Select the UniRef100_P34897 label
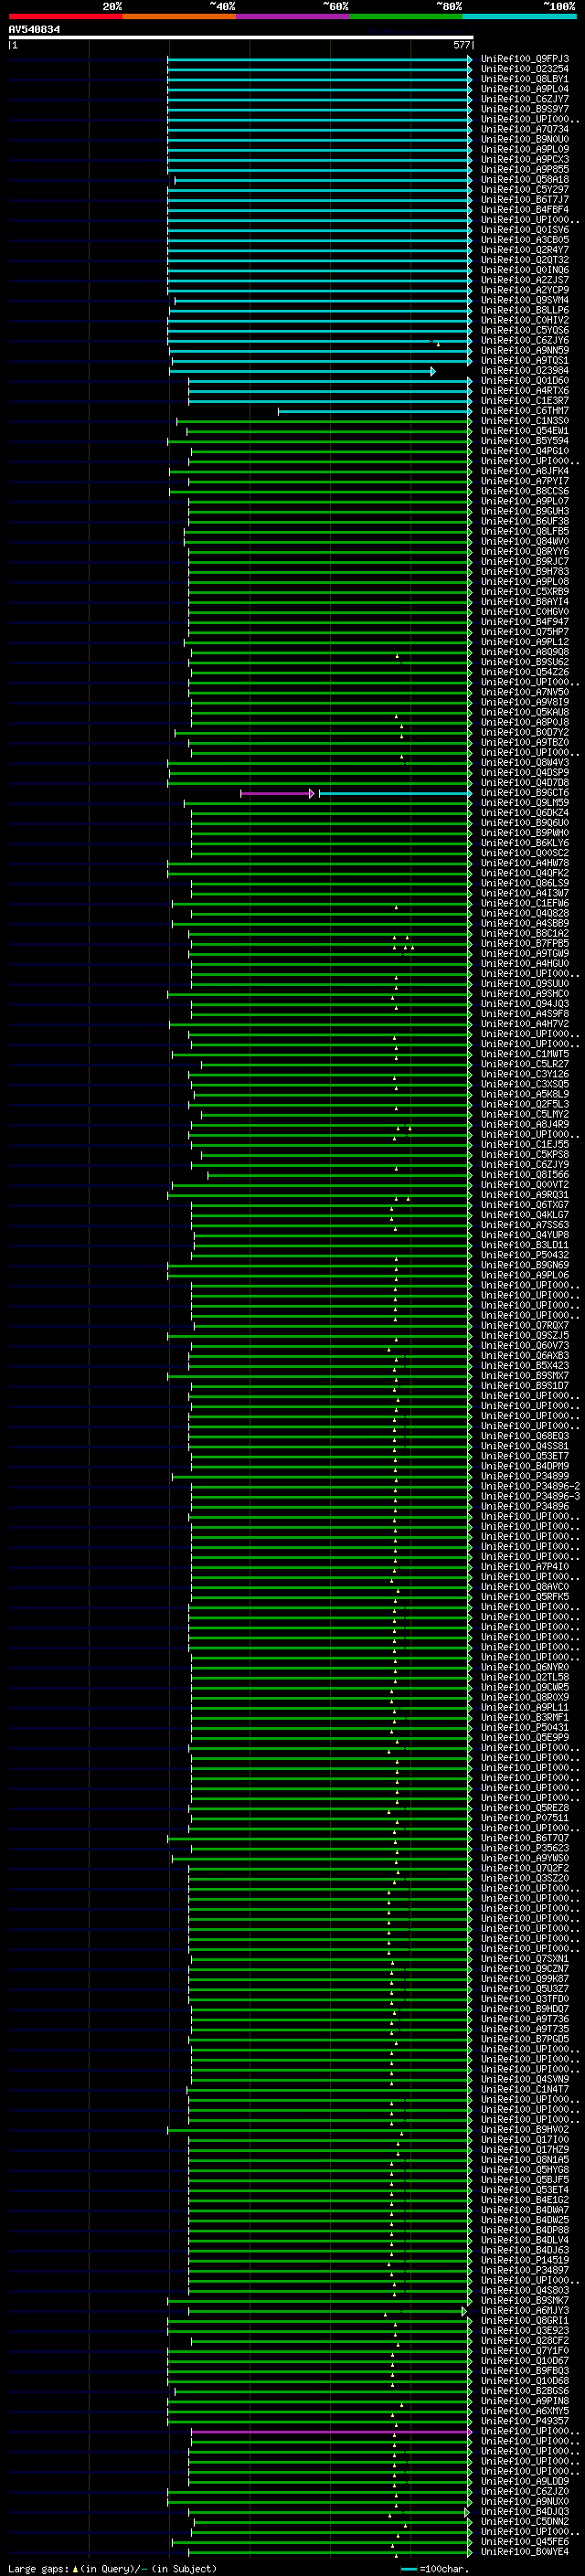 coord(525,2271)
